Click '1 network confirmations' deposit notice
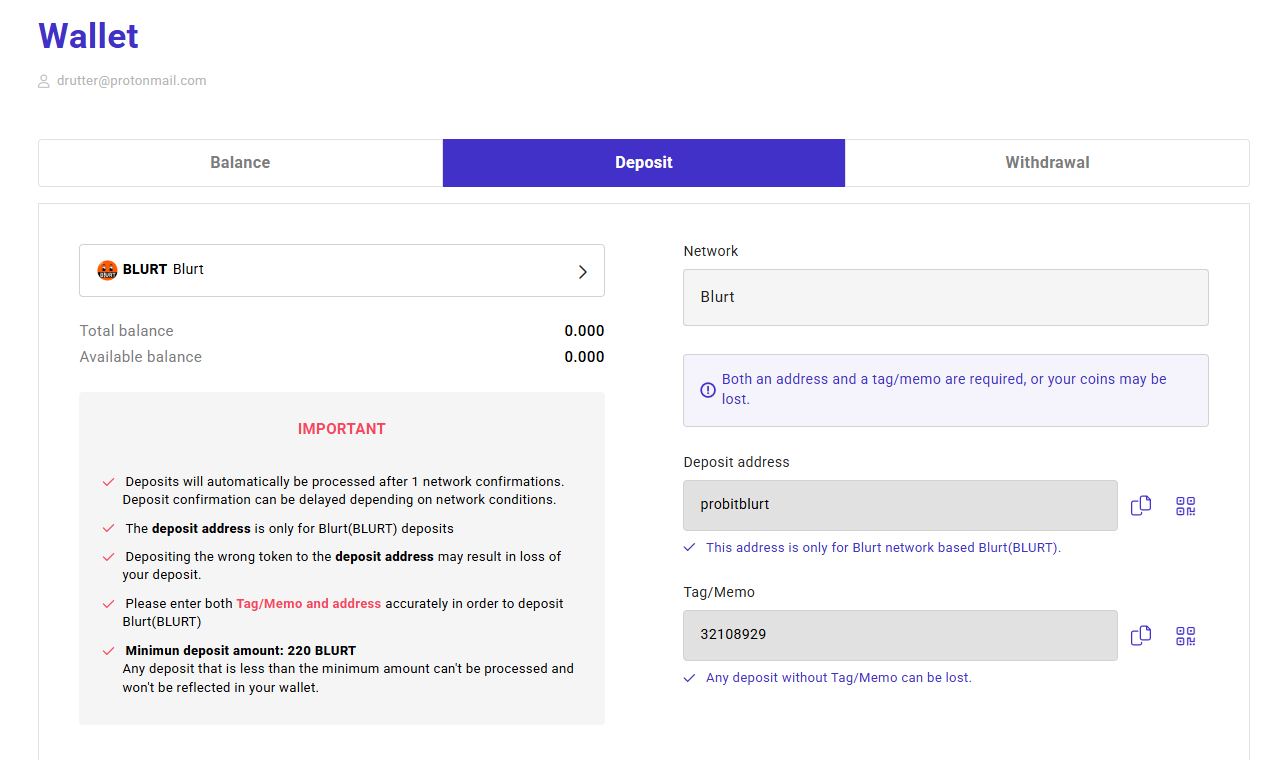Screen dimensions: 1280x760 (x=344, y=490)
